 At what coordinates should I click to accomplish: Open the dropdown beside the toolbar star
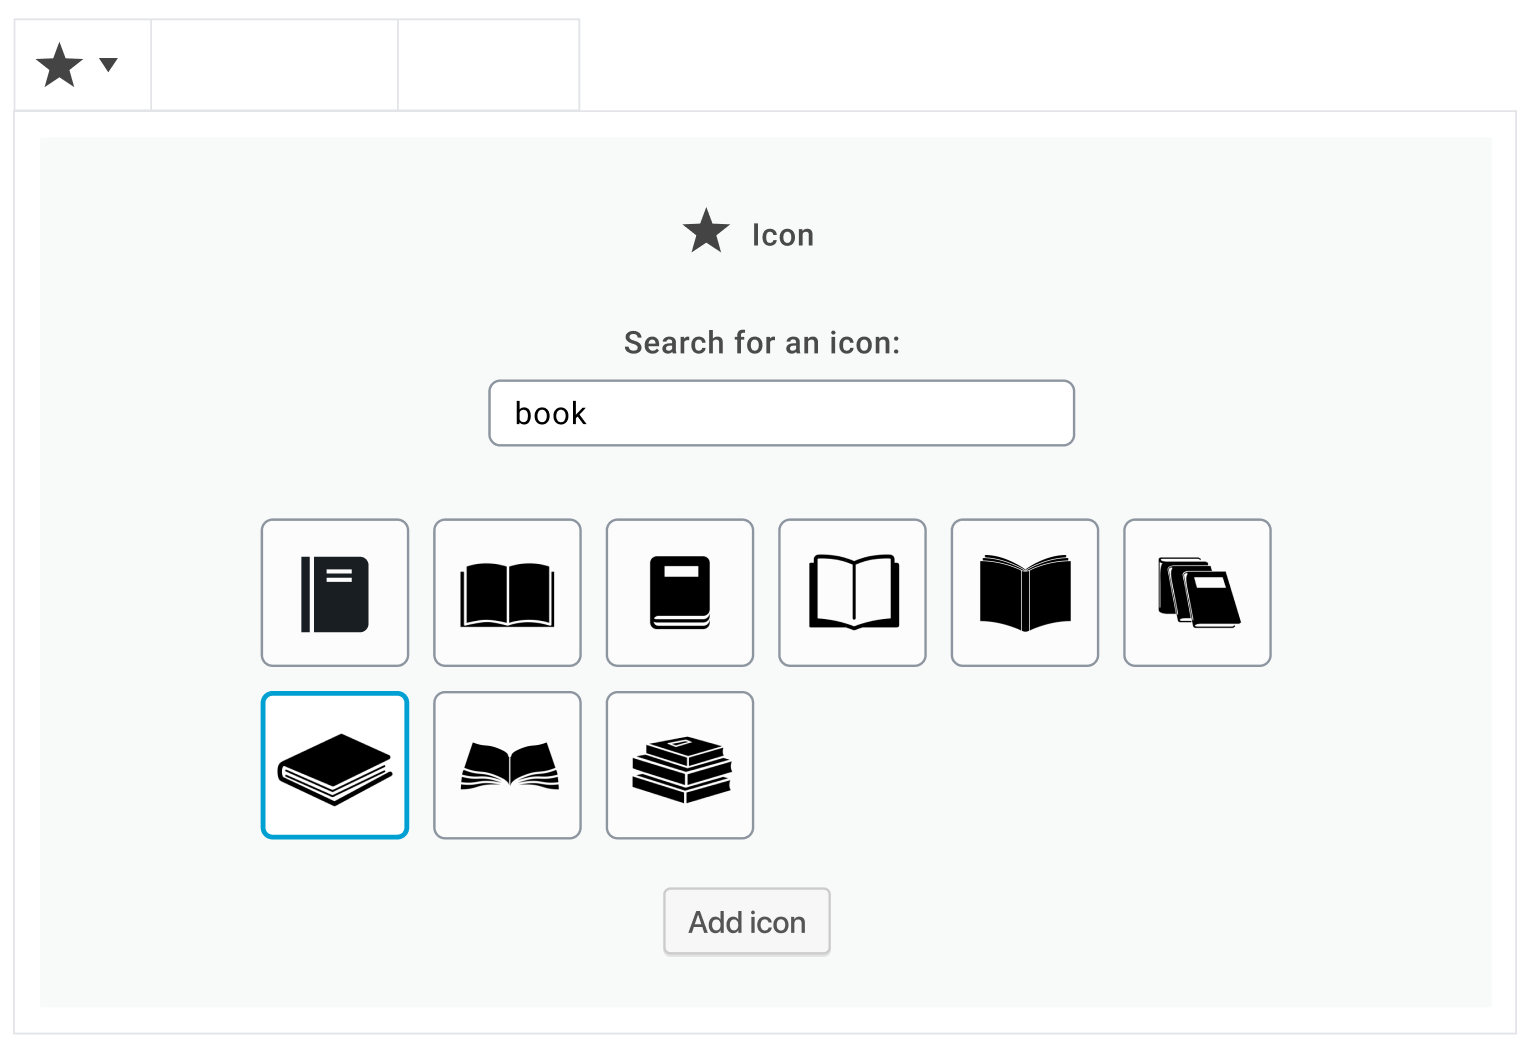point(107,66)
